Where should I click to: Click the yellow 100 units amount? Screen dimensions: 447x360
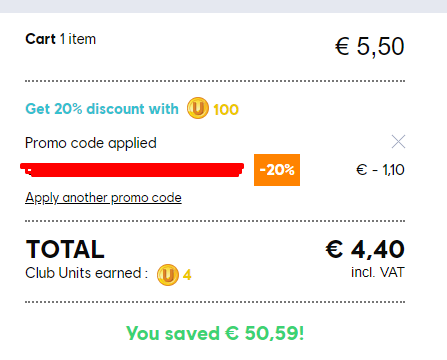tap(226, 110)
